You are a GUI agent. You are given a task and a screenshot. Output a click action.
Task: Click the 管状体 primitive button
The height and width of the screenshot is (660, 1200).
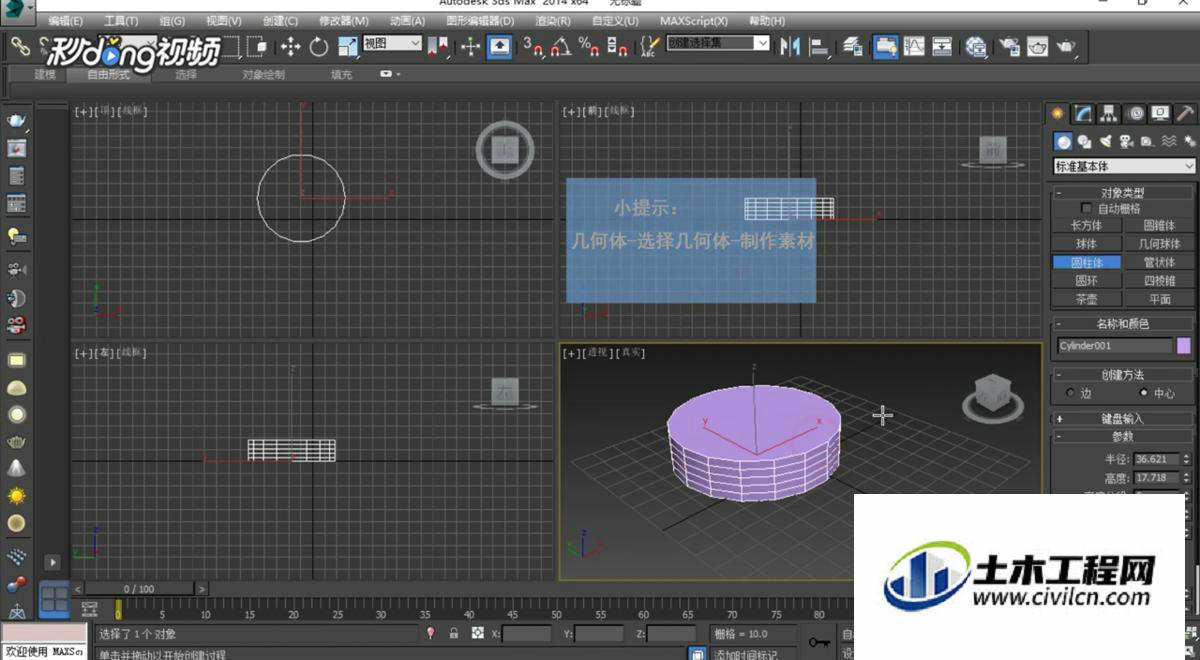point(1159,263)
